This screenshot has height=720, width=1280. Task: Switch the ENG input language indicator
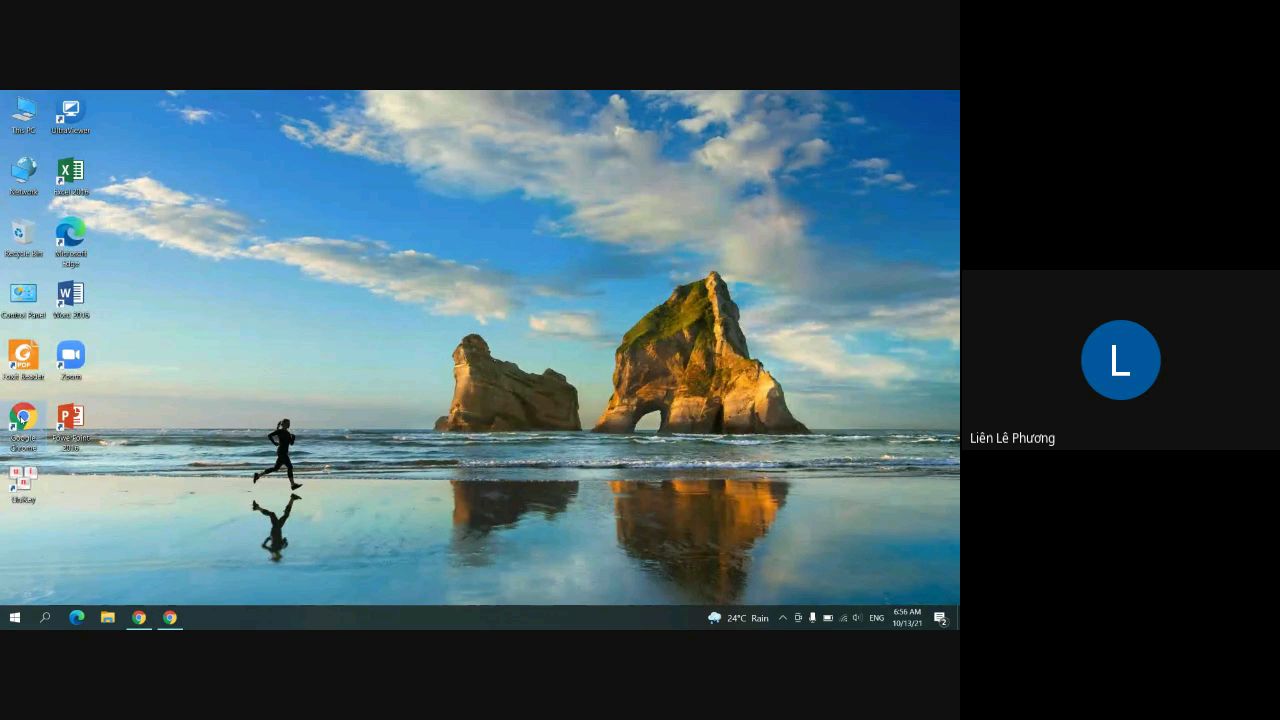coord(876,618)
